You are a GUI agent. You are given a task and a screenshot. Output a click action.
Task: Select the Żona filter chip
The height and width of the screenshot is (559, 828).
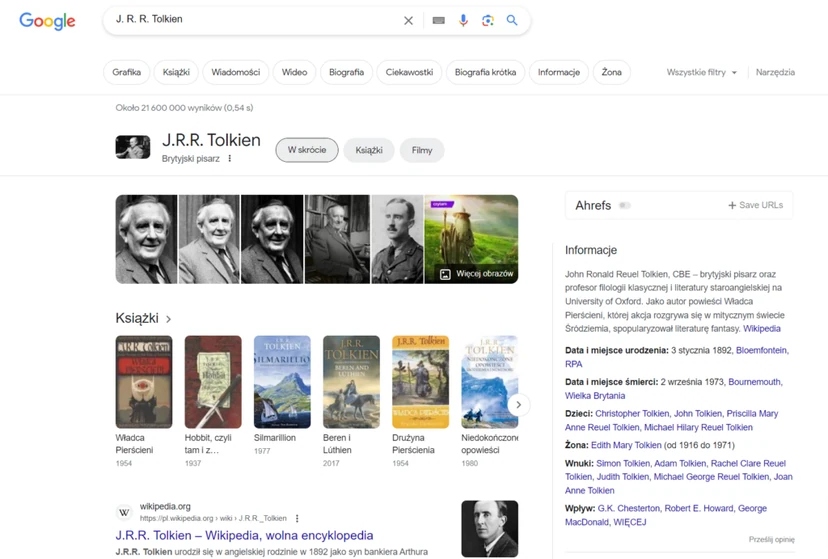(x=611, y=72)
